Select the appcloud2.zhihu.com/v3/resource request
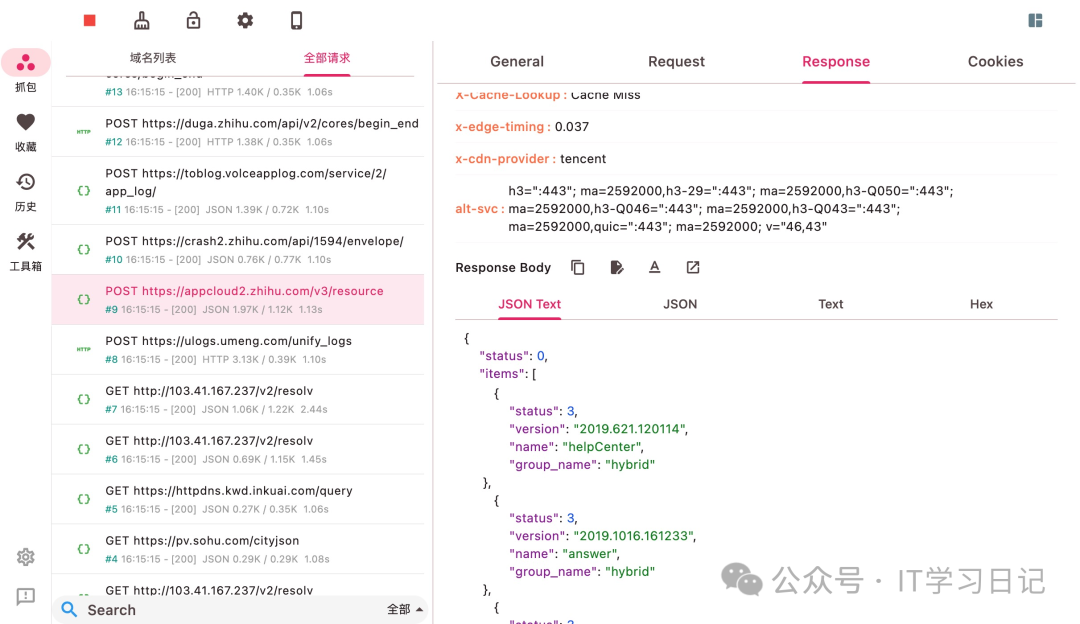 click(x=238, y=300)
